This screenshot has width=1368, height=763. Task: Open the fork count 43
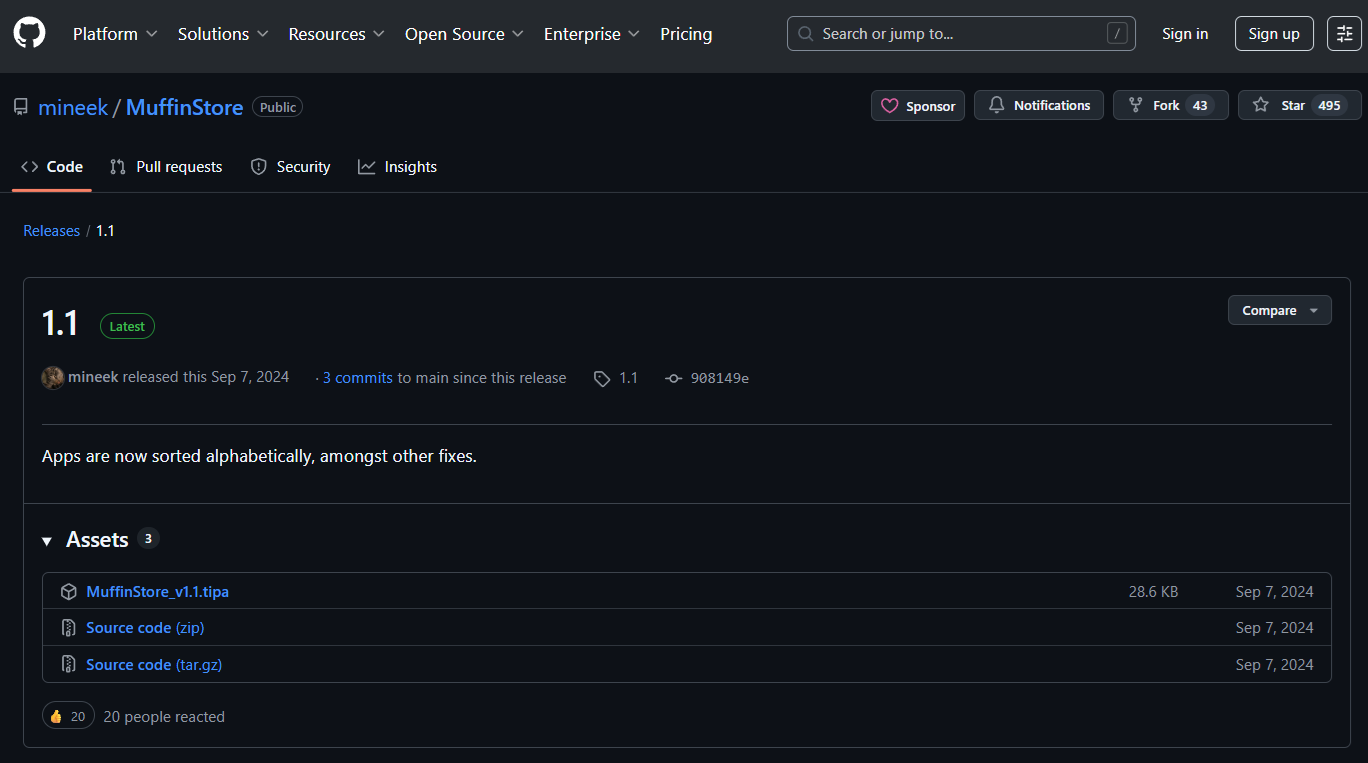[1200, 105]
